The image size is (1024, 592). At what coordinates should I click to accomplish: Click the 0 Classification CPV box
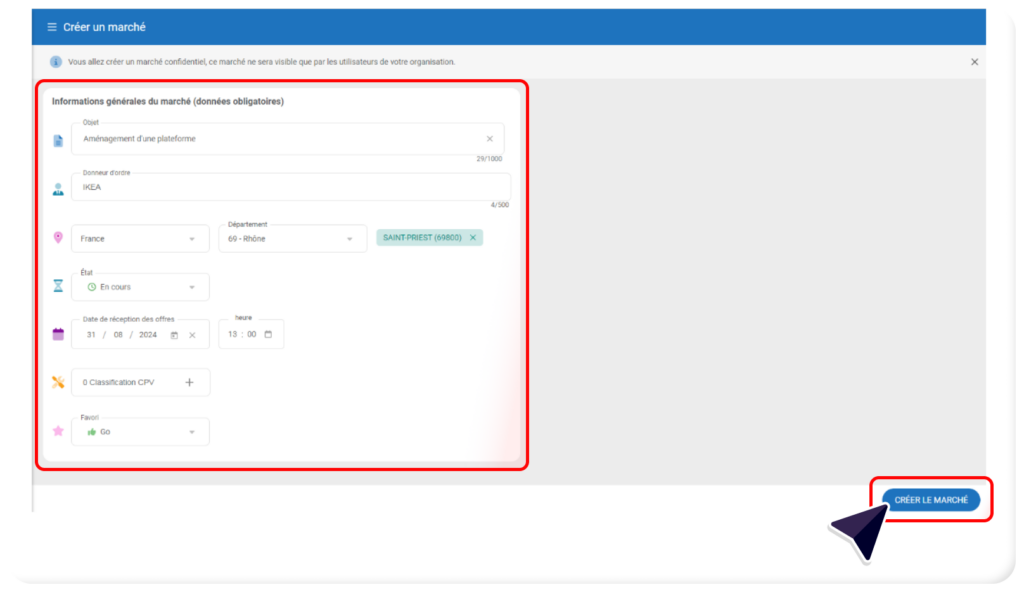pos(125,382)
